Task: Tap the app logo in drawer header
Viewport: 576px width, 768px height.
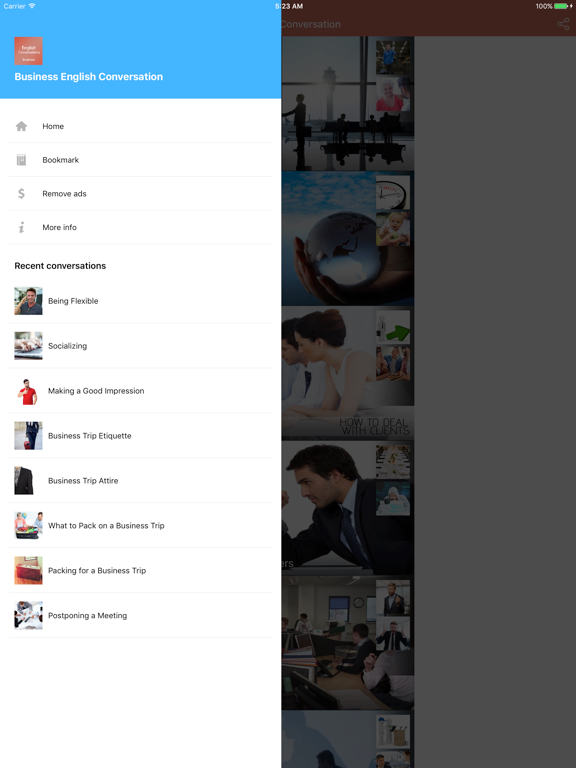Action: [28, 51]
